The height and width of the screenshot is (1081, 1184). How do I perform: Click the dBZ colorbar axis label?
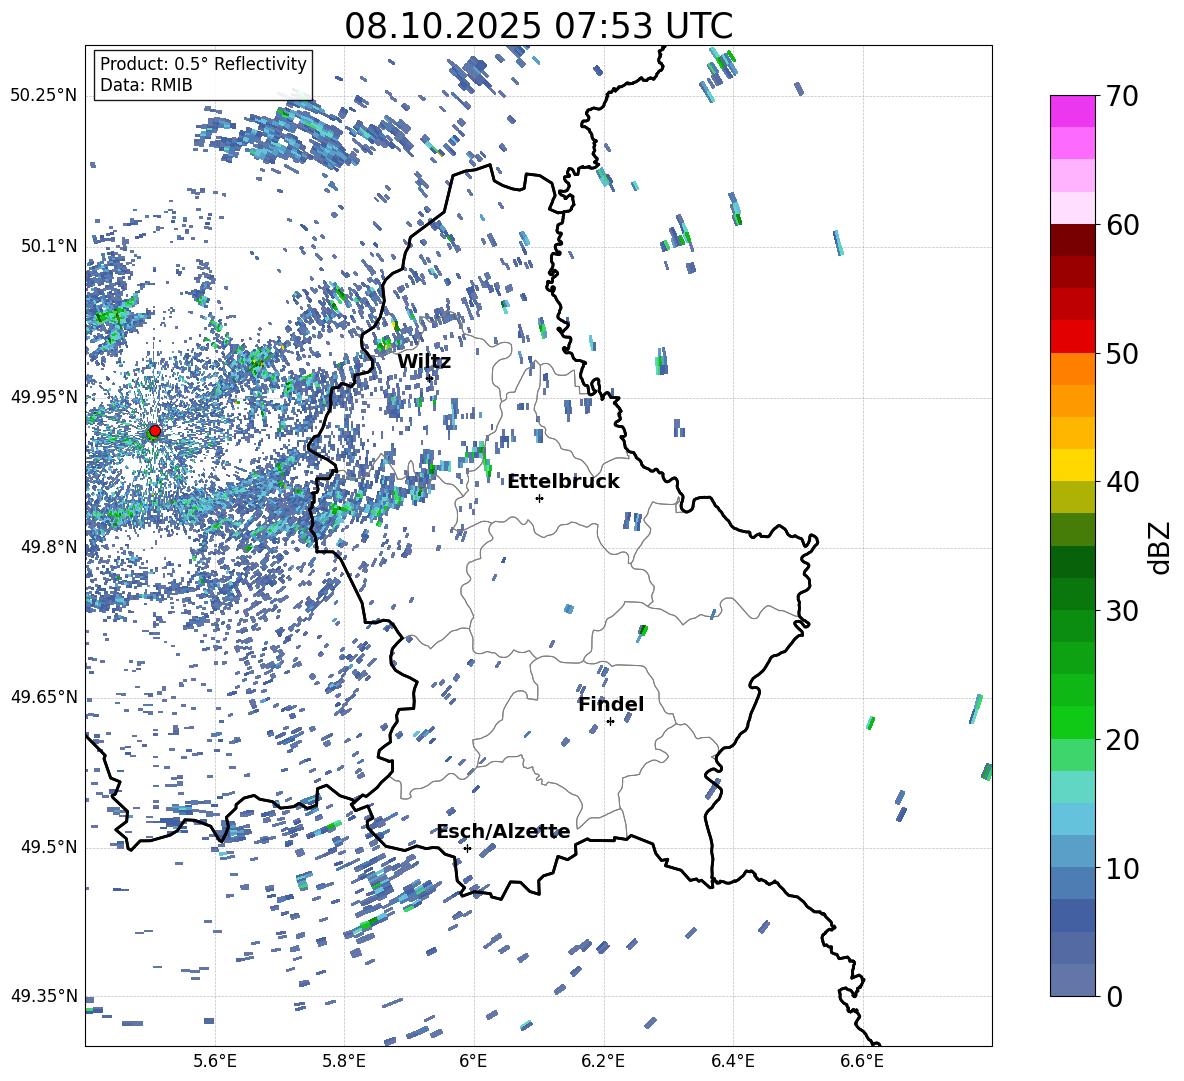click(1159, 547)
